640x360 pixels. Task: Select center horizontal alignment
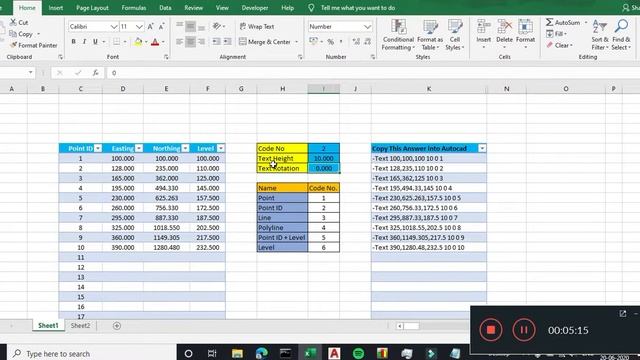[191, 42]
